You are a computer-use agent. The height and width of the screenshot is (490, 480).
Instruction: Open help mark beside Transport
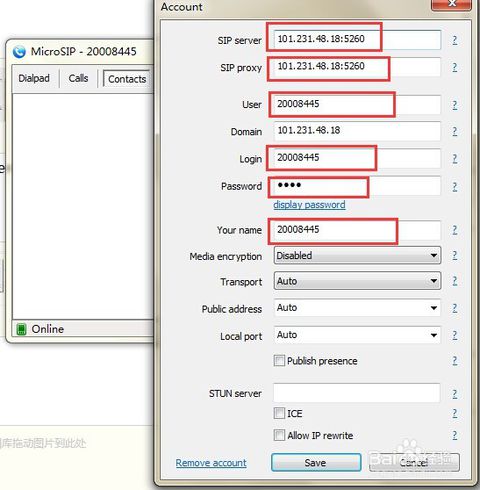pyautogui.click(x=455, y=281)
